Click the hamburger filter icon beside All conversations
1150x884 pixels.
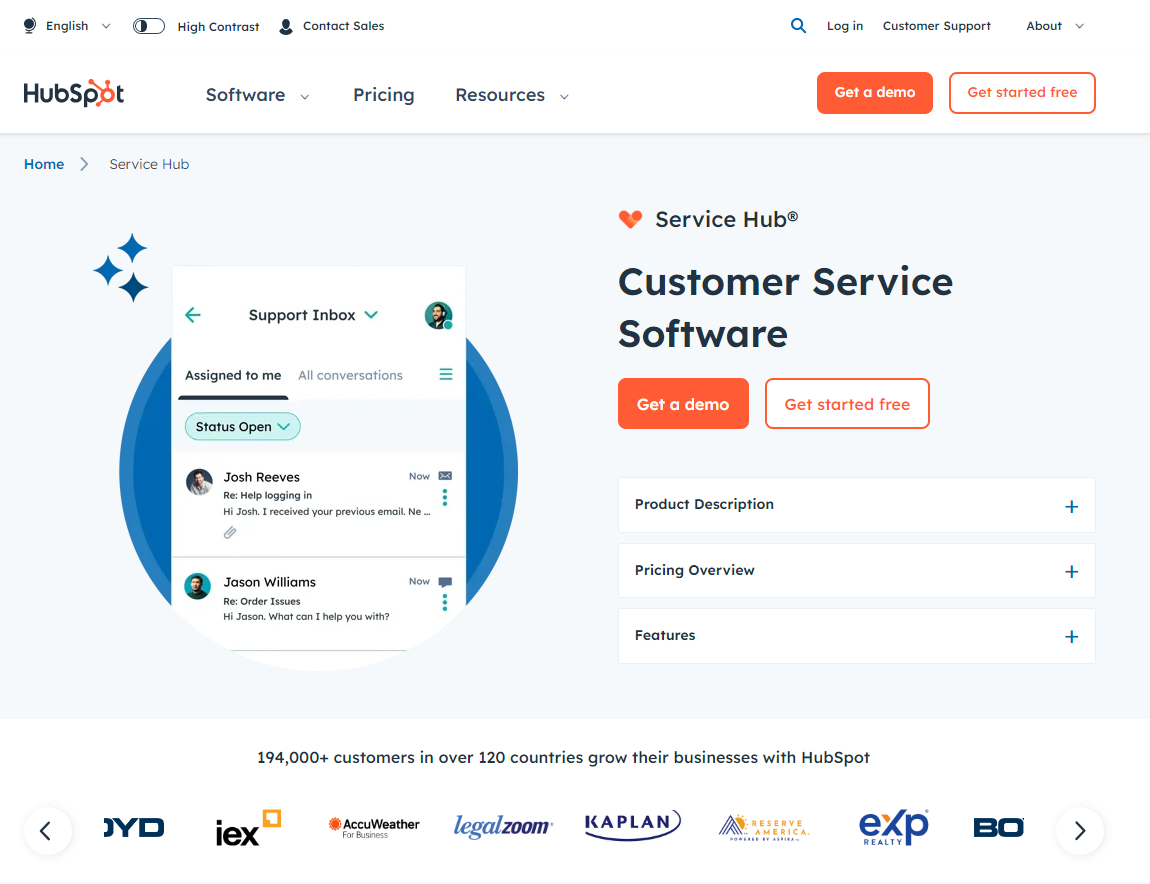tap(445, 374)
